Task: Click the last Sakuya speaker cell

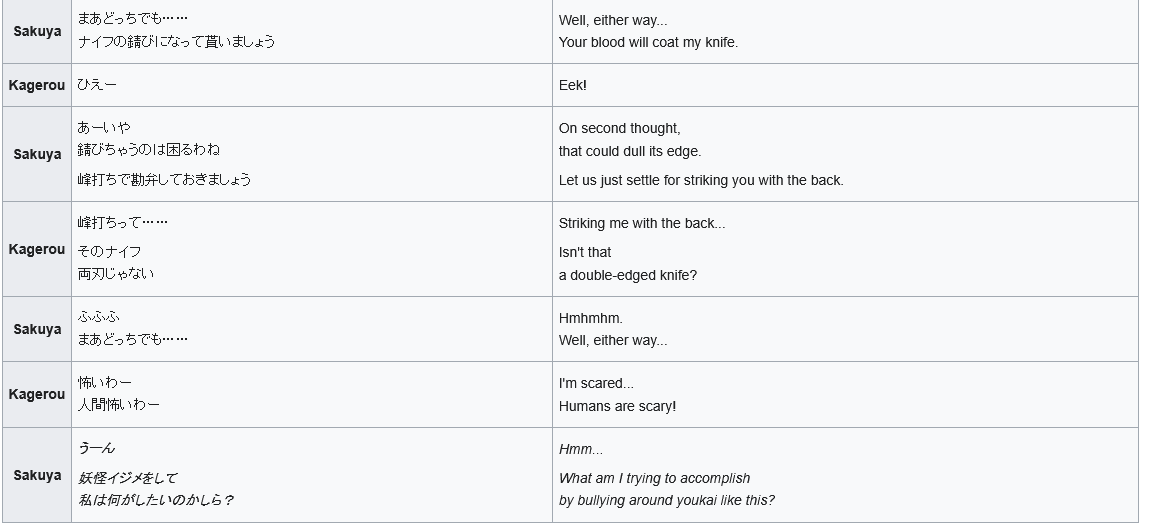Action: [x=37, y=475]
